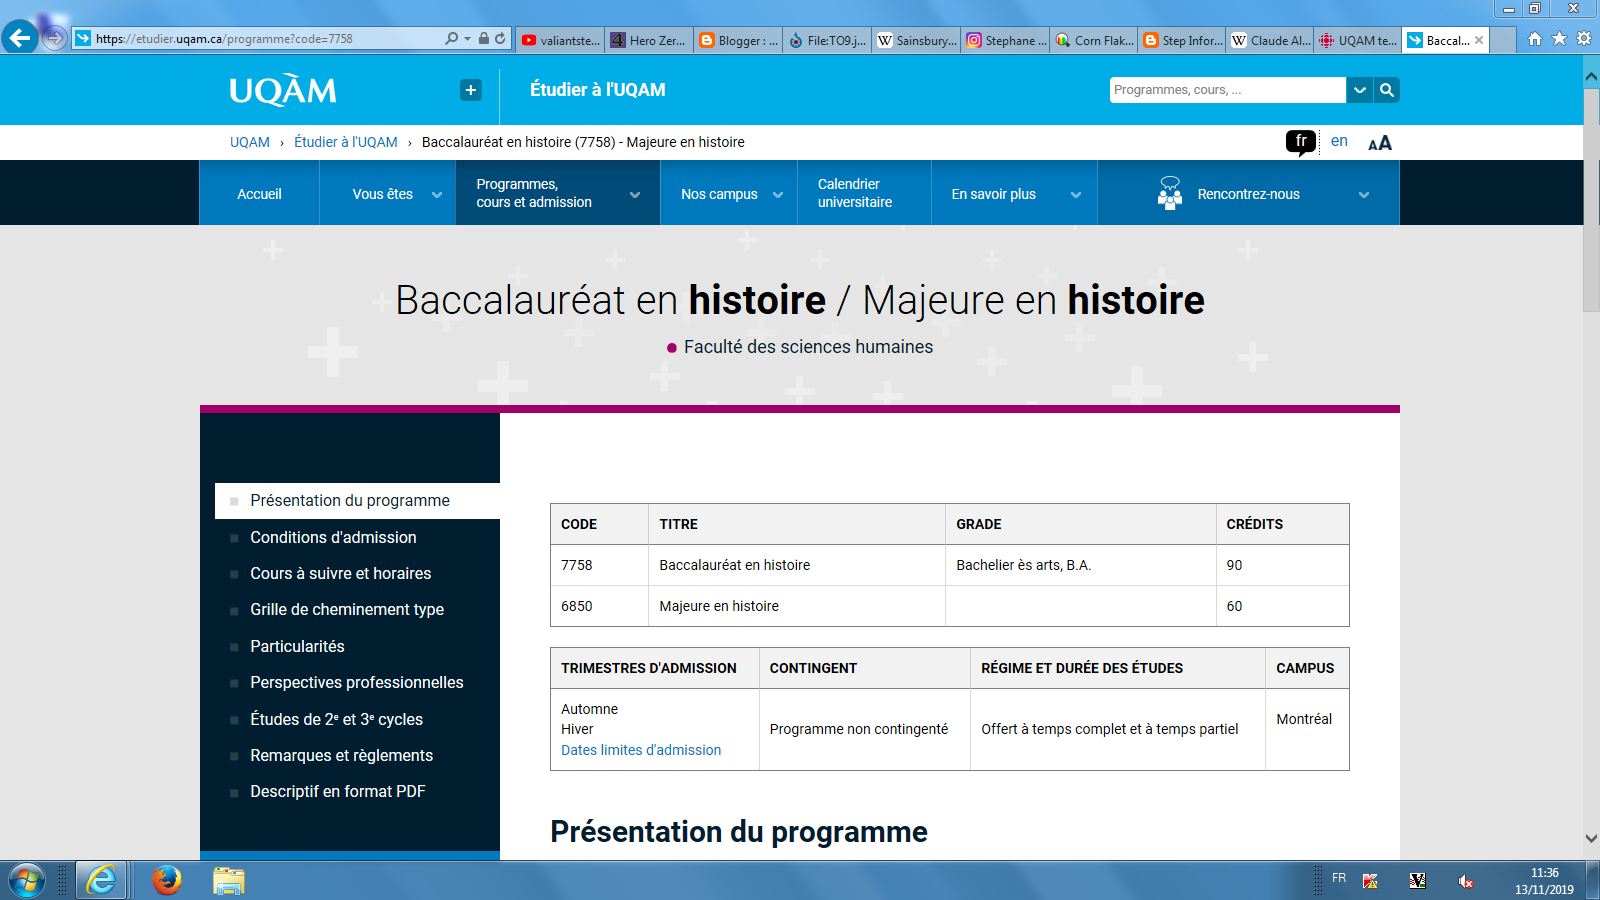The width and height of the screenshot is (1600, 900).
Task: Open the browser Home icon
Action: (x=1535, y=39)
